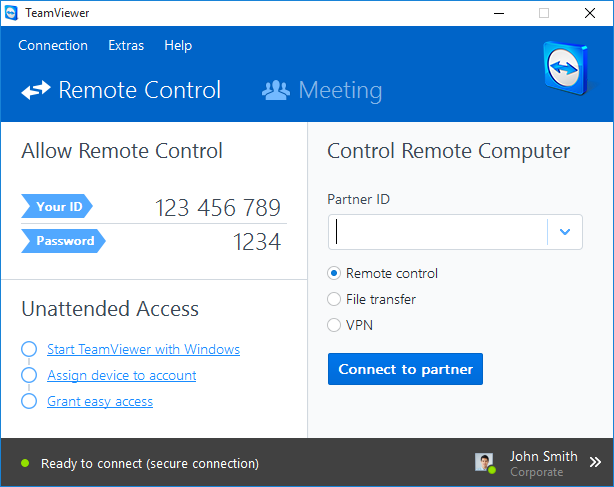This screenshot has height=487, width=614.
Task: Open the Extras menu
Action: [x=126, y=45]
